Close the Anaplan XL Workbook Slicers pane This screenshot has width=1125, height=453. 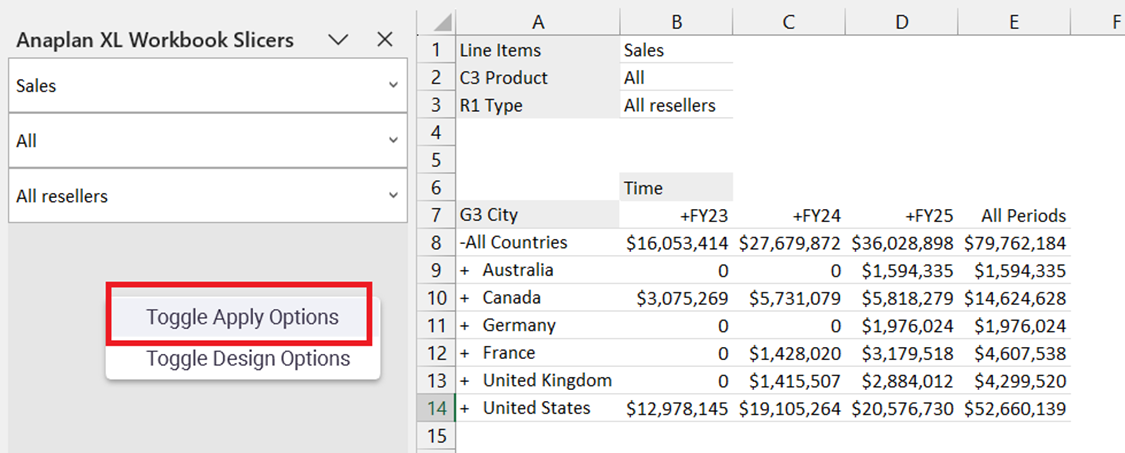pyautogui.click(x=385, y=39)
